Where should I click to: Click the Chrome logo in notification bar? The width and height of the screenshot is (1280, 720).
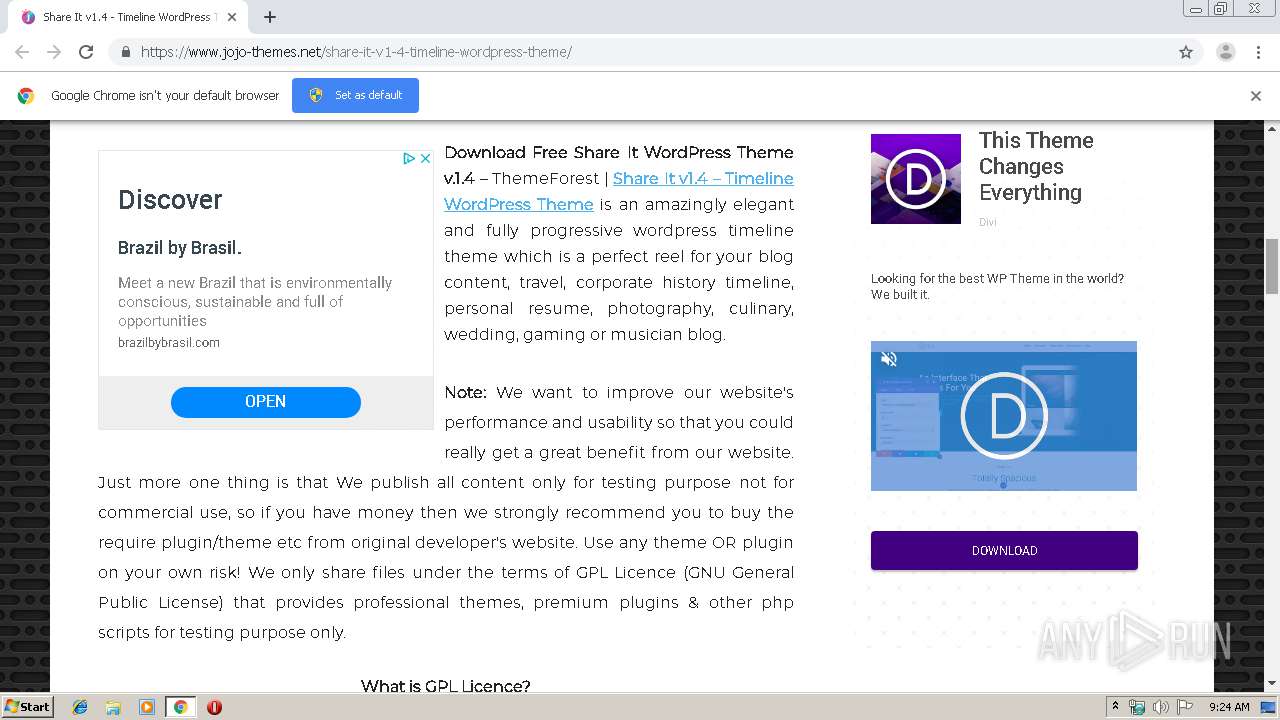(26, 96)
